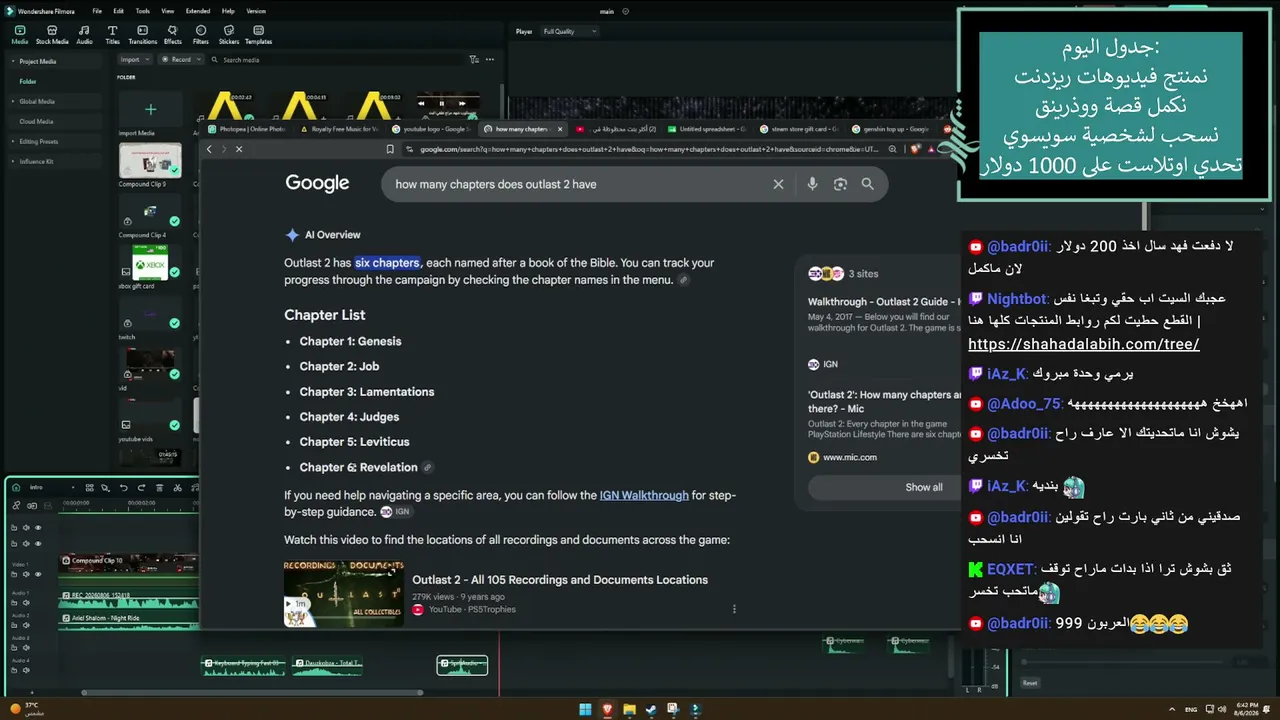The image size is (1280, 720).
Task: Open the Filters tab in Filmora
Action: click(201, 35)
